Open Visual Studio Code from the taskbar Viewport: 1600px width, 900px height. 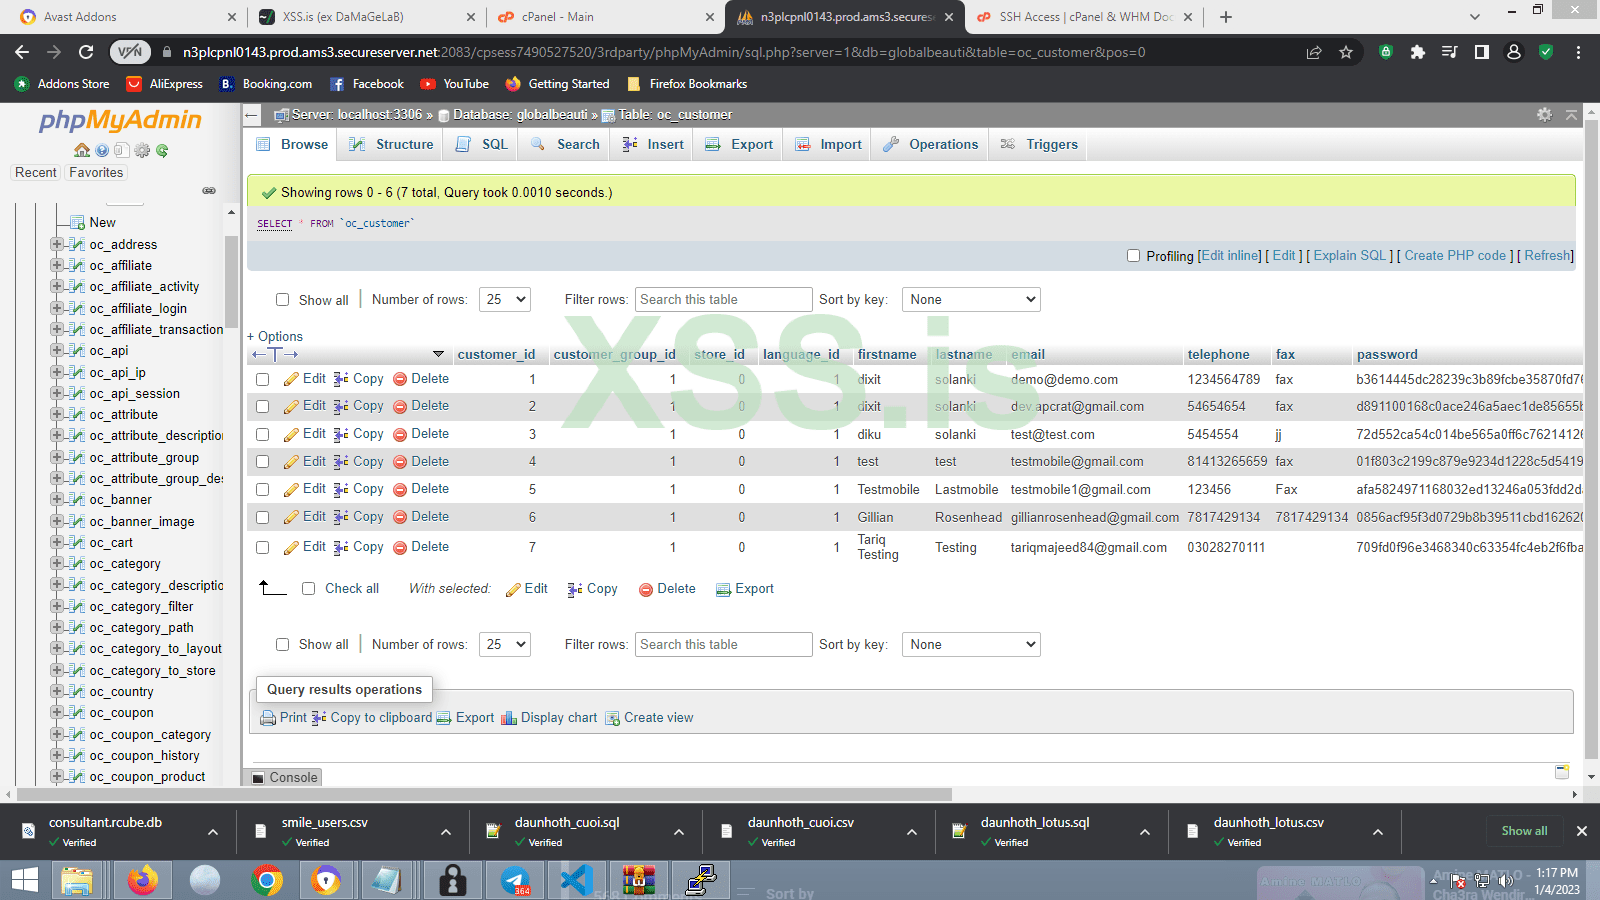[577, 880]
